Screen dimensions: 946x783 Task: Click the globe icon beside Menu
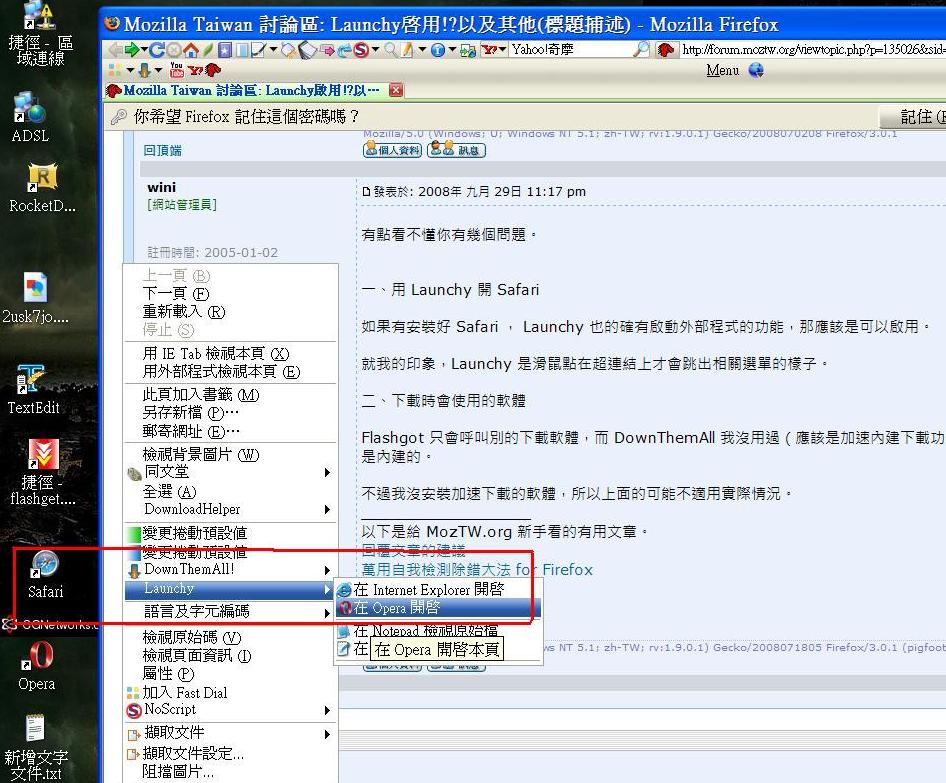pyautogui.click(x=756, y=70)
